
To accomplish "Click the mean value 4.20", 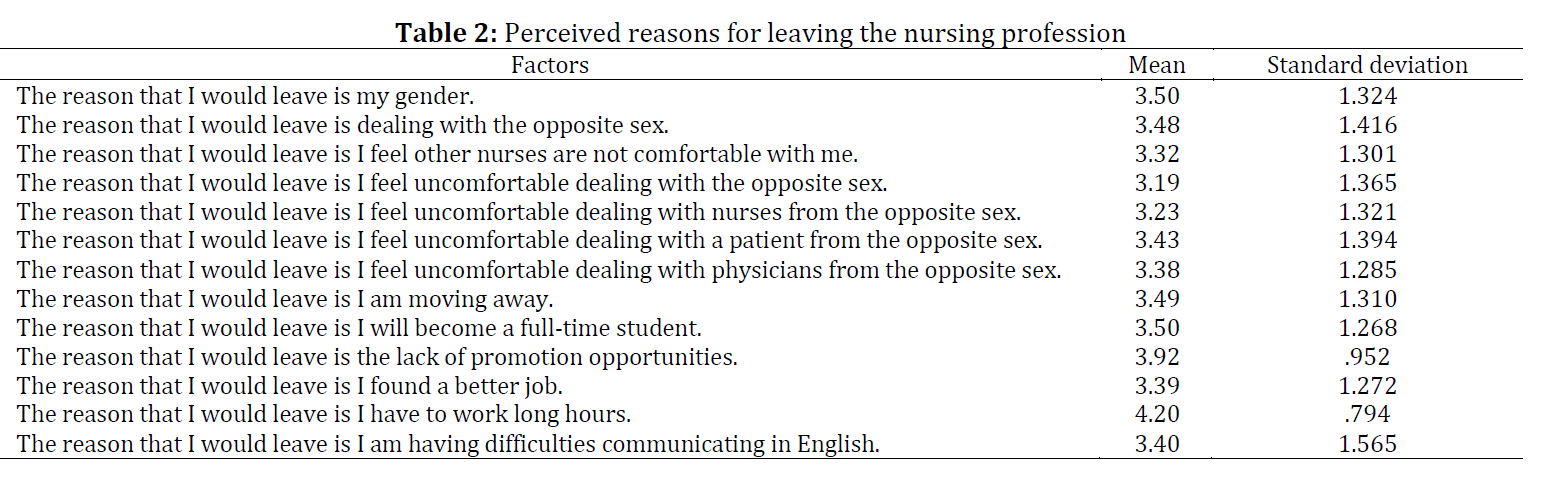I will click(1157, 415).
